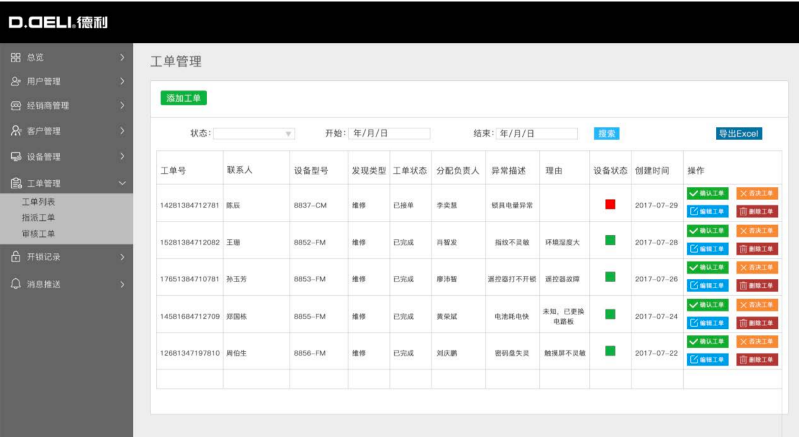
Task: Confirm work order 14581684712709 with 确认工单
Action: coord(707,305)
